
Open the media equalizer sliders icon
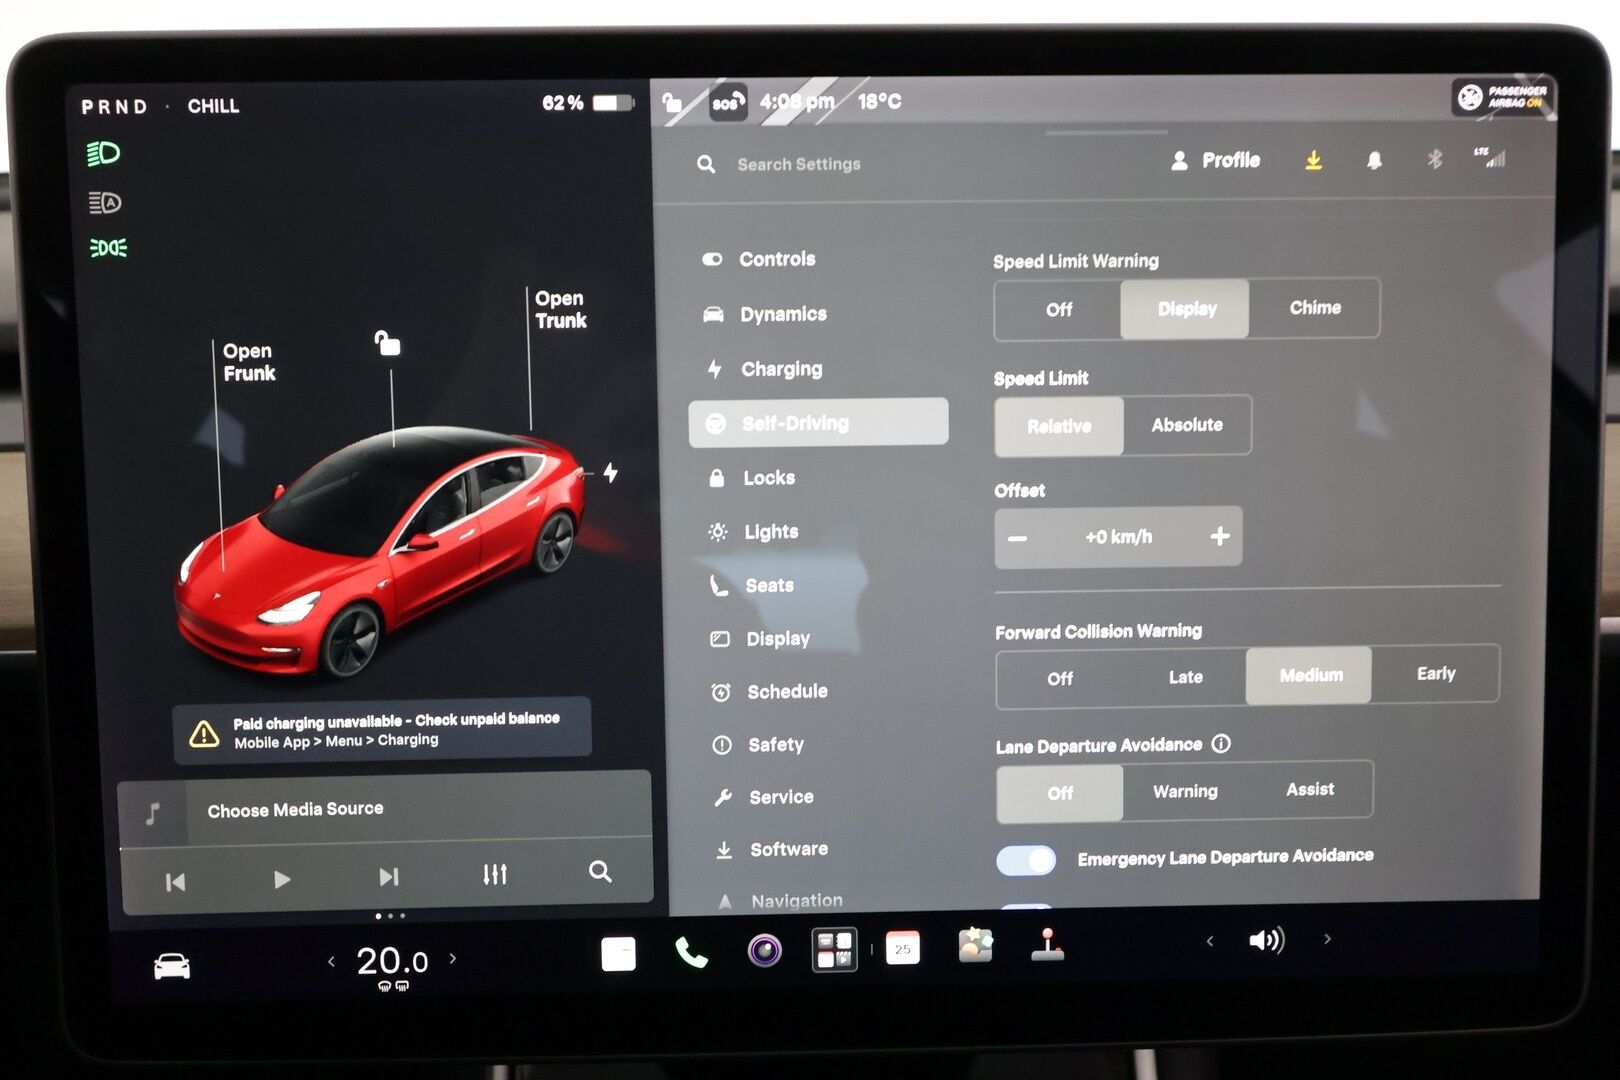(x=495, y=874)
